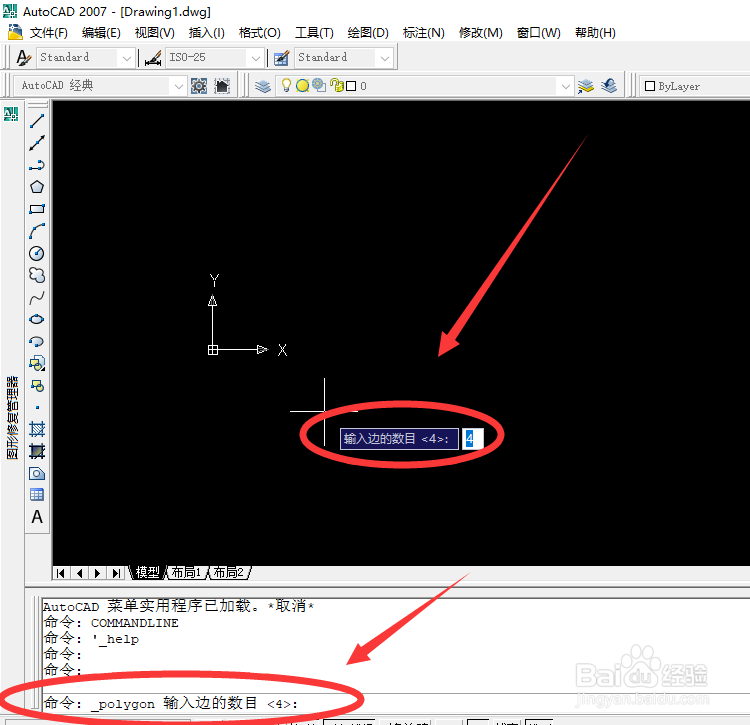Open the Dimension Style manager icon
Viewport: 750px width, 725px height.
(x=153, y=58)
